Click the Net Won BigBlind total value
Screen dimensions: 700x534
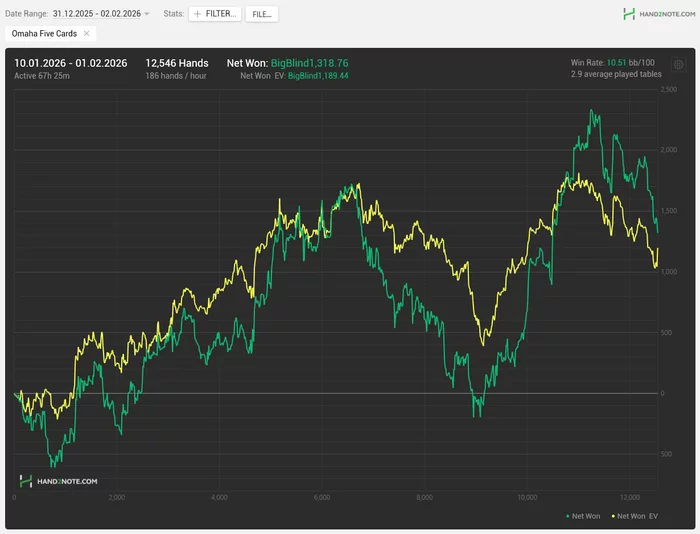click(x=309, y=62)
